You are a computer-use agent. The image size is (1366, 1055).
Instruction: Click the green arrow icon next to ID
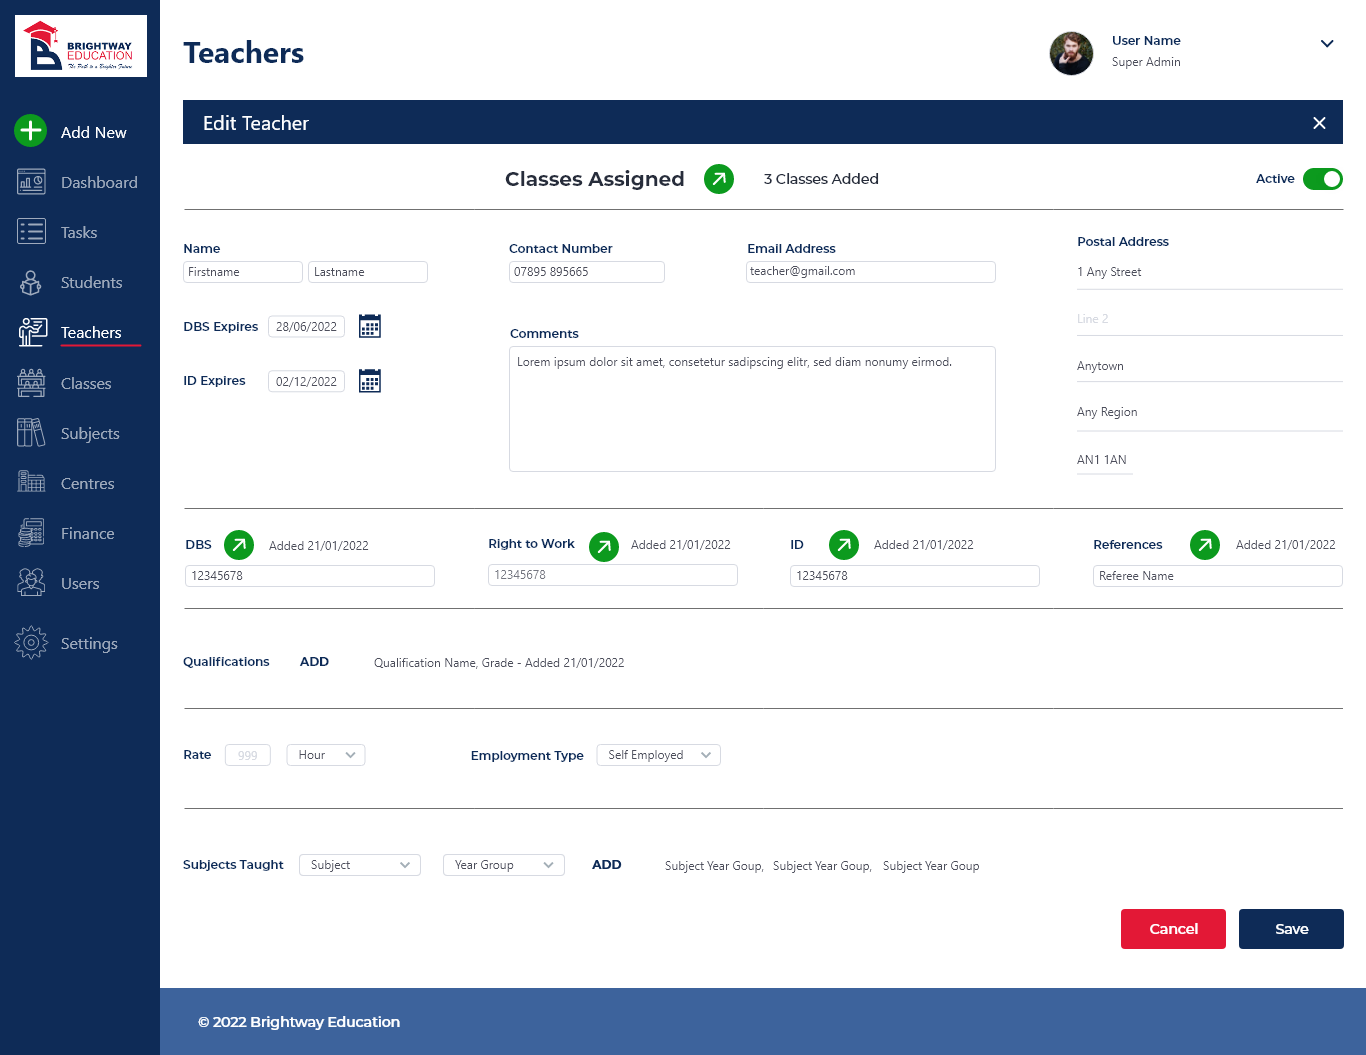click(844, 545)
